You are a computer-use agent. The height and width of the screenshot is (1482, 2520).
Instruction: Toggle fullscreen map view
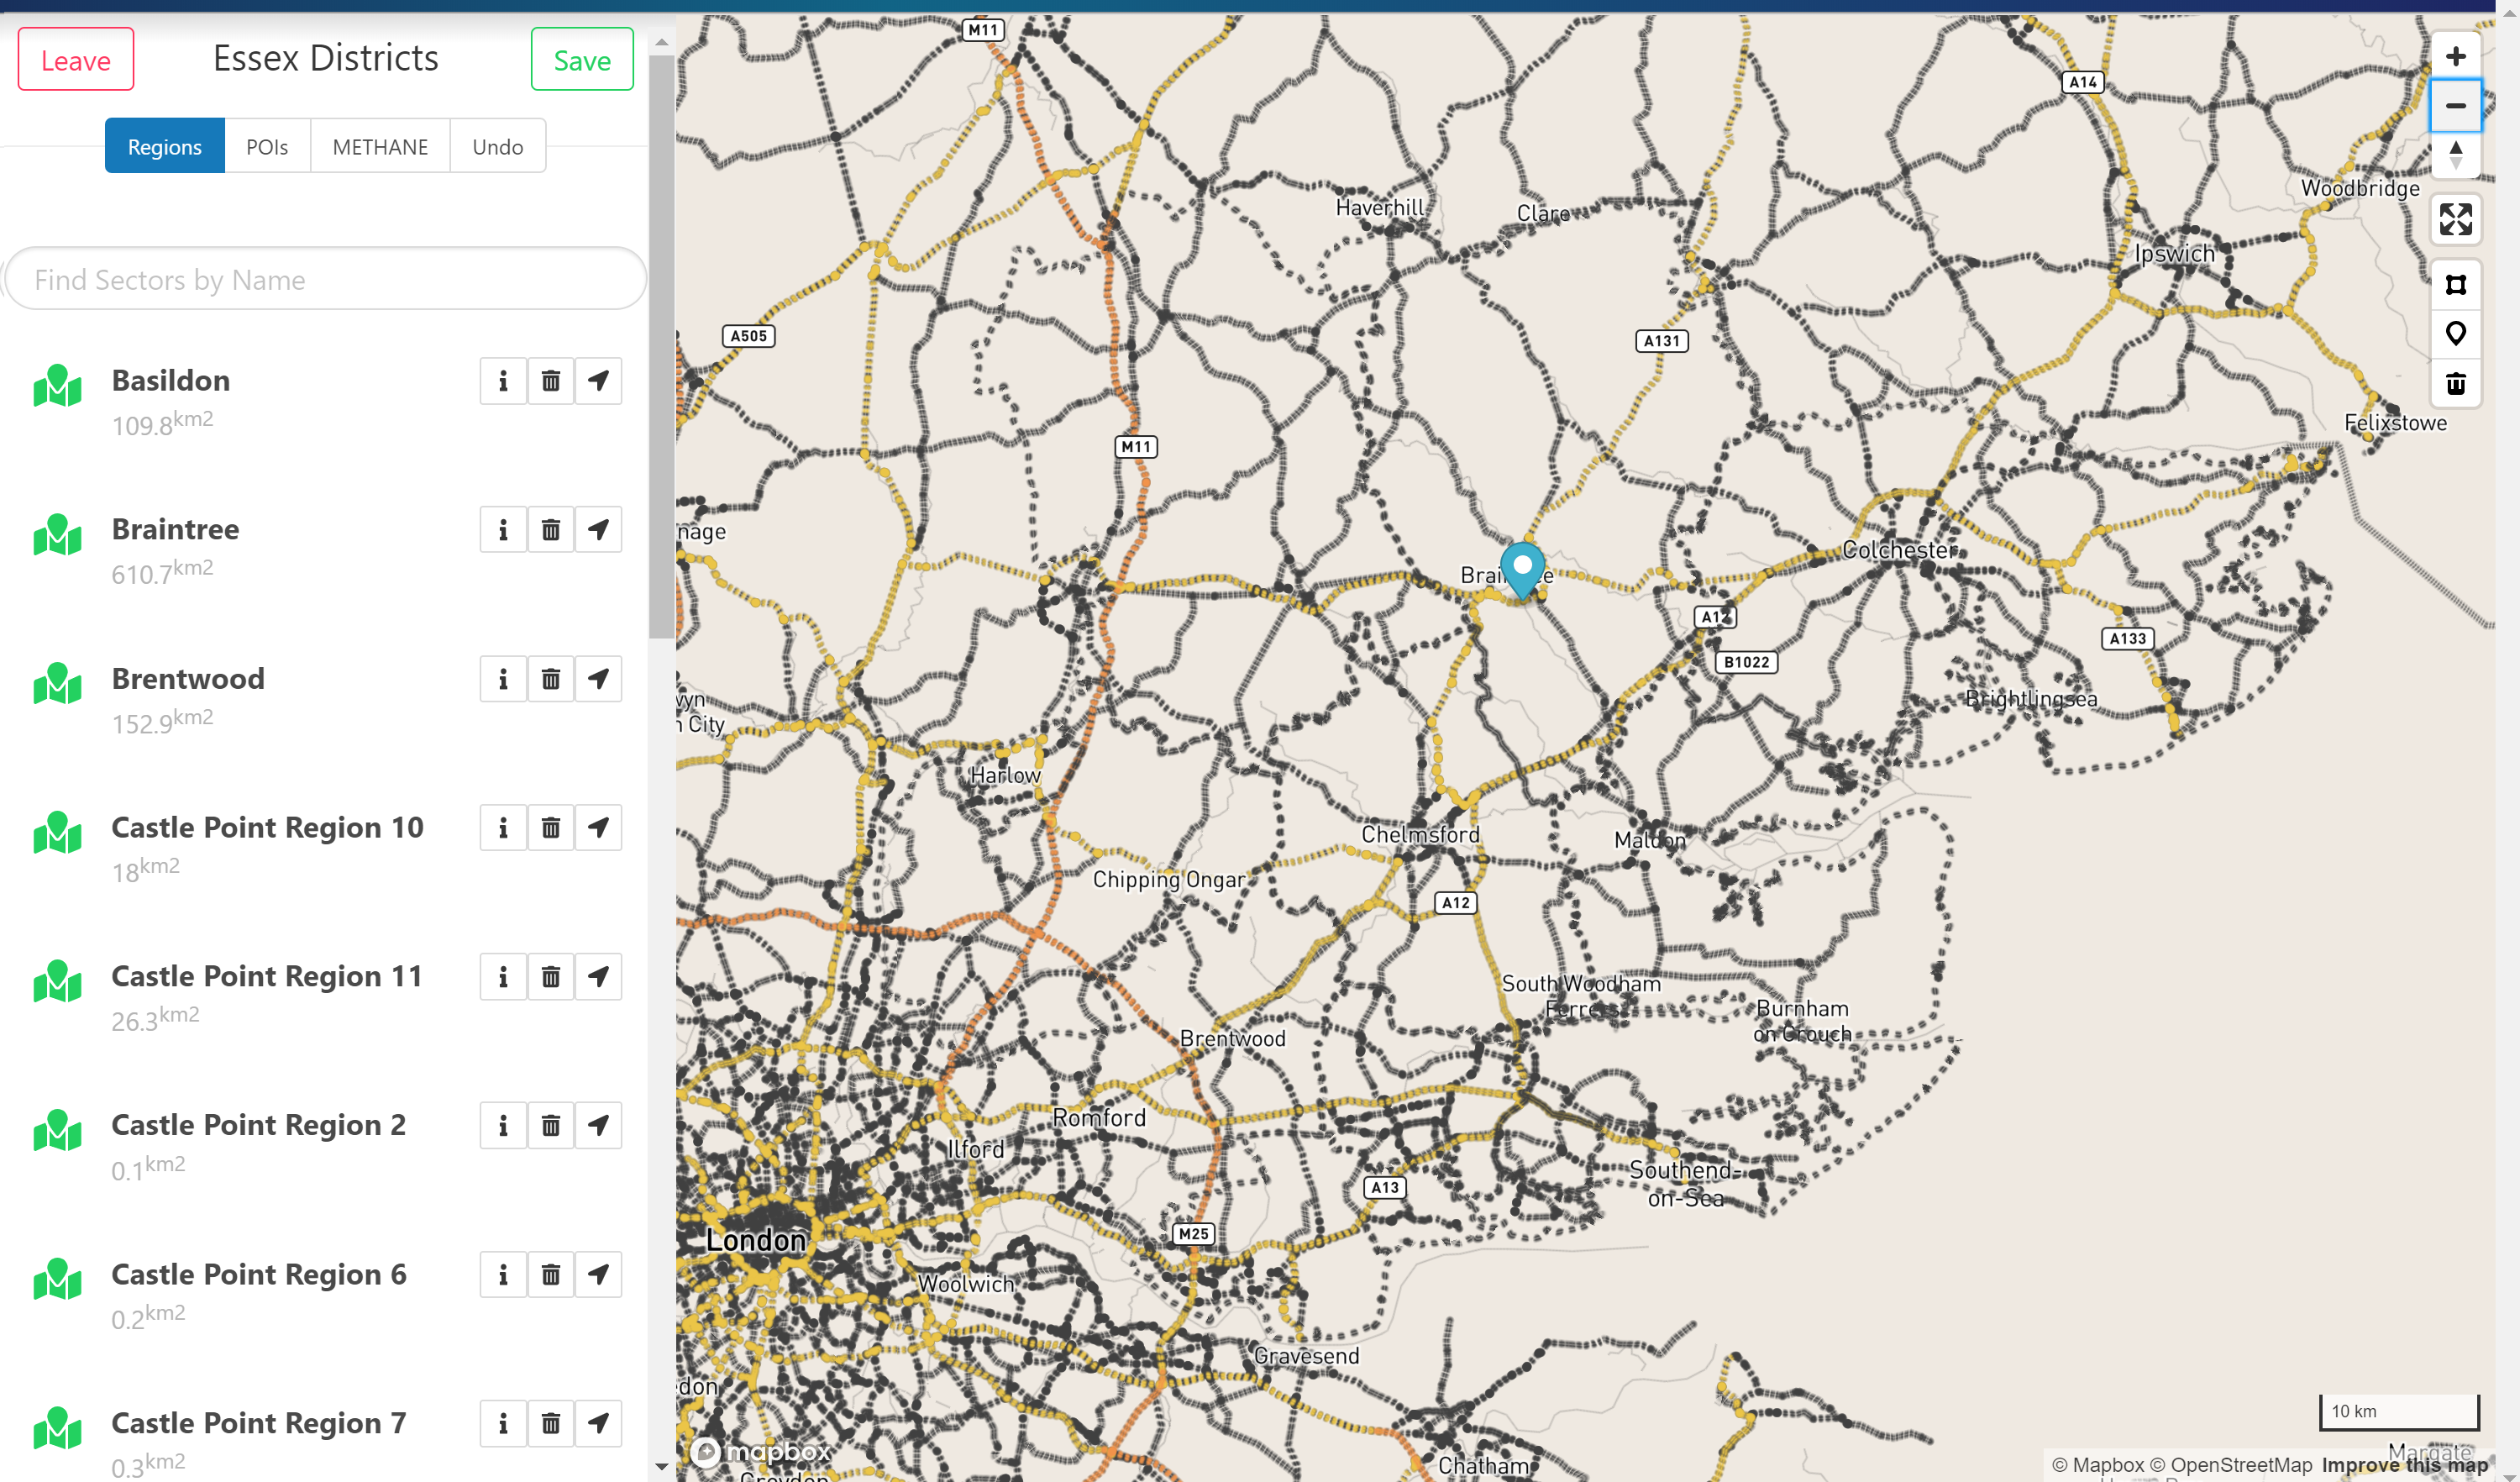point(2455,219)
